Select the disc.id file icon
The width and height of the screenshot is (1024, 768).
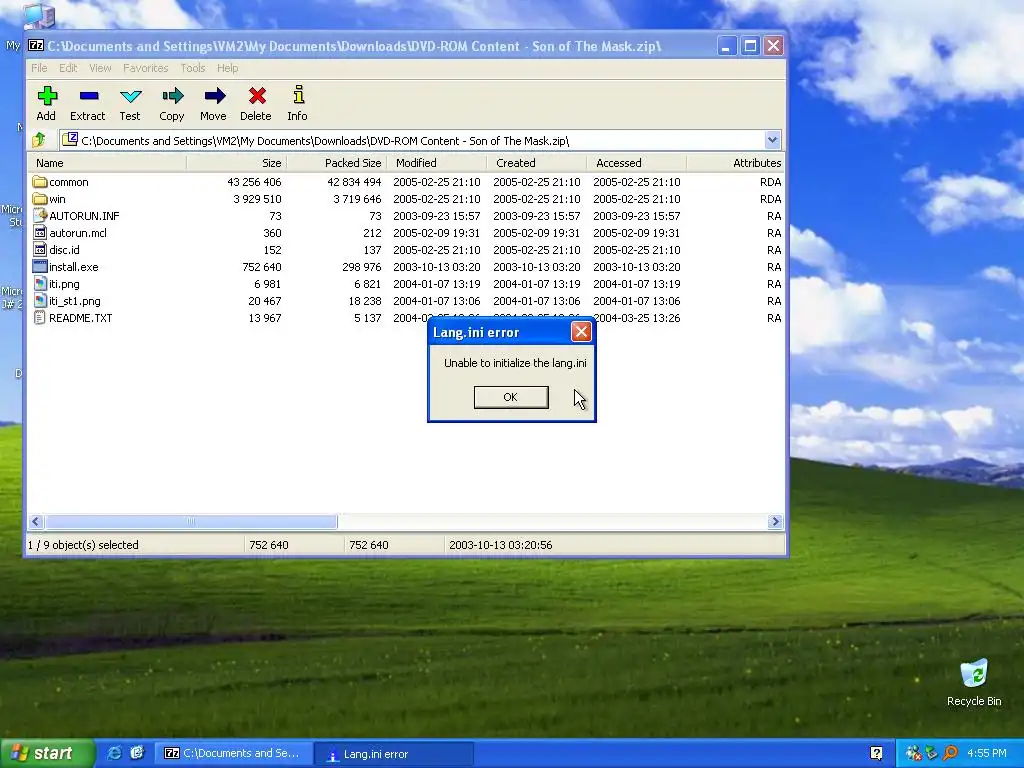40,249
